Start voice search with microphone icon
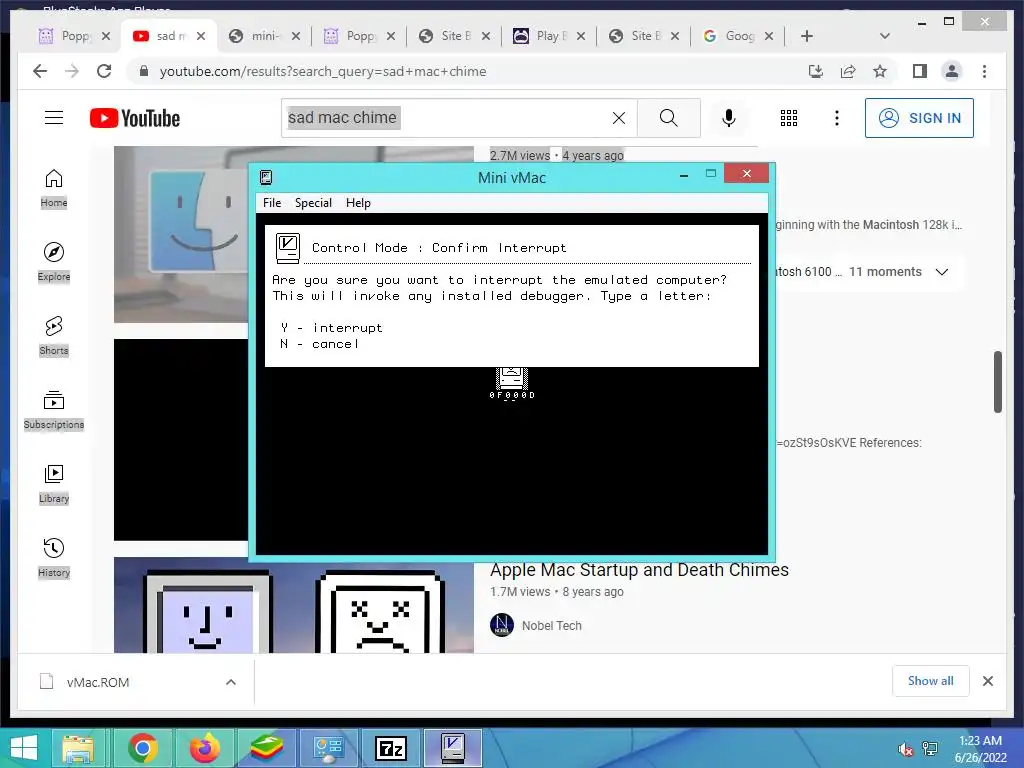Viewport: 1024px width, 768px height. coord(729,118)
